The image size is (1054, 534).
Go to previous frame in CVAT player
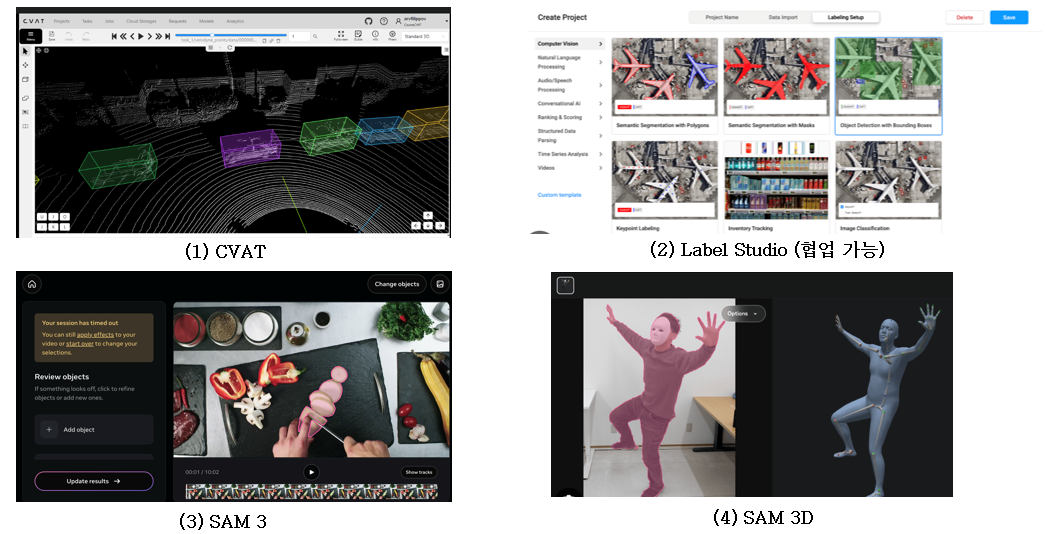(132, 36)
